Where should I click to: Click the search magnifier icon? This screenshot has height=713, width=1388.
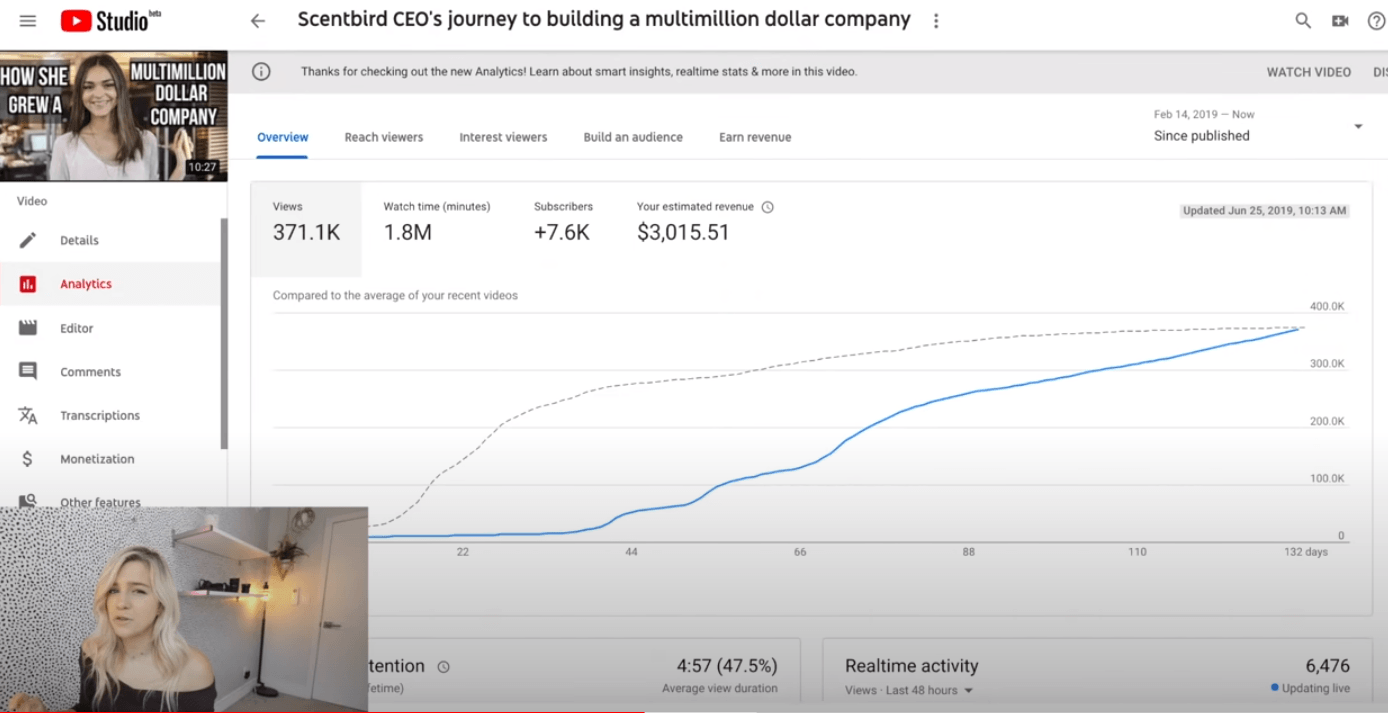(1303, 21)
